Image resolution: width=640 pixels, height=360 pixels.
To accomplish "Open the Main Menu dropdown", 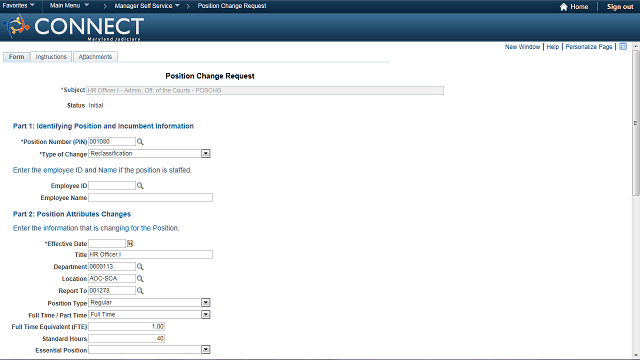I will pos(69,6).
